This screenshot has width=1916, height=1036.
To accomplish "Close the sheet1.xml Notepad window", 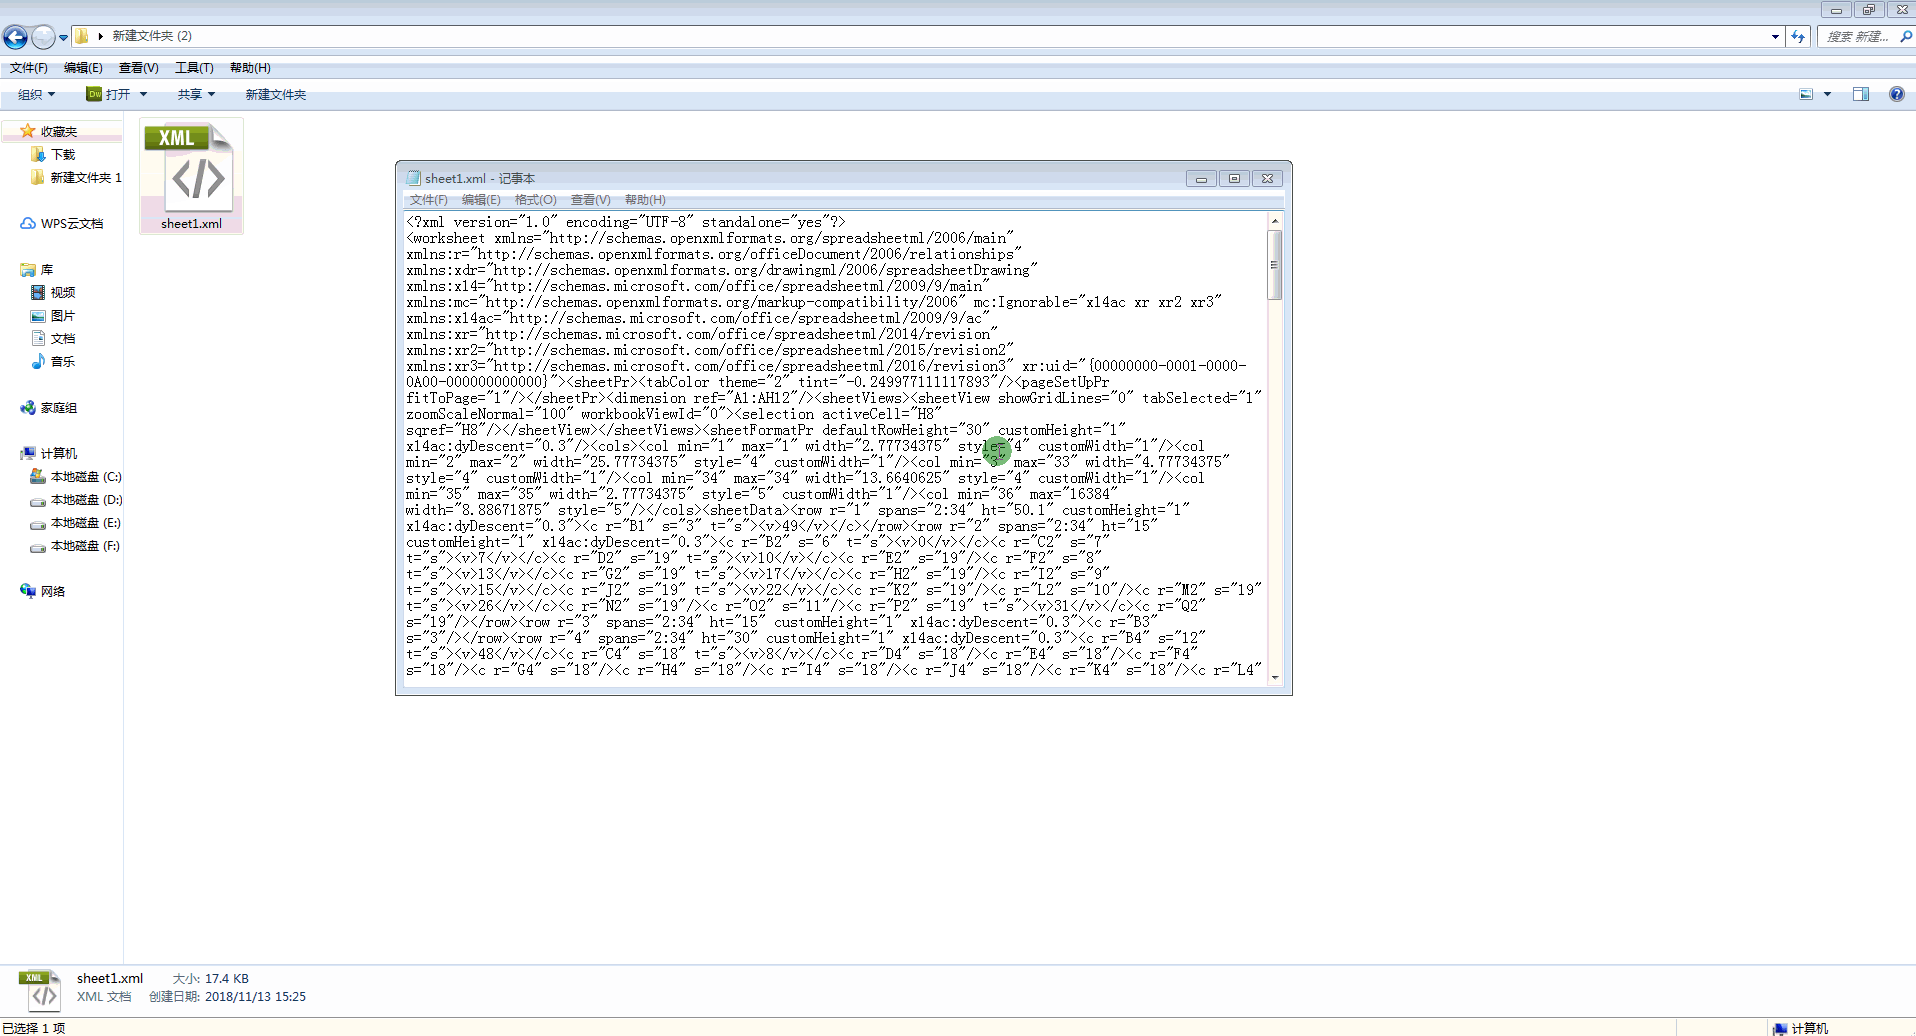I will [x=1267, y=178].
